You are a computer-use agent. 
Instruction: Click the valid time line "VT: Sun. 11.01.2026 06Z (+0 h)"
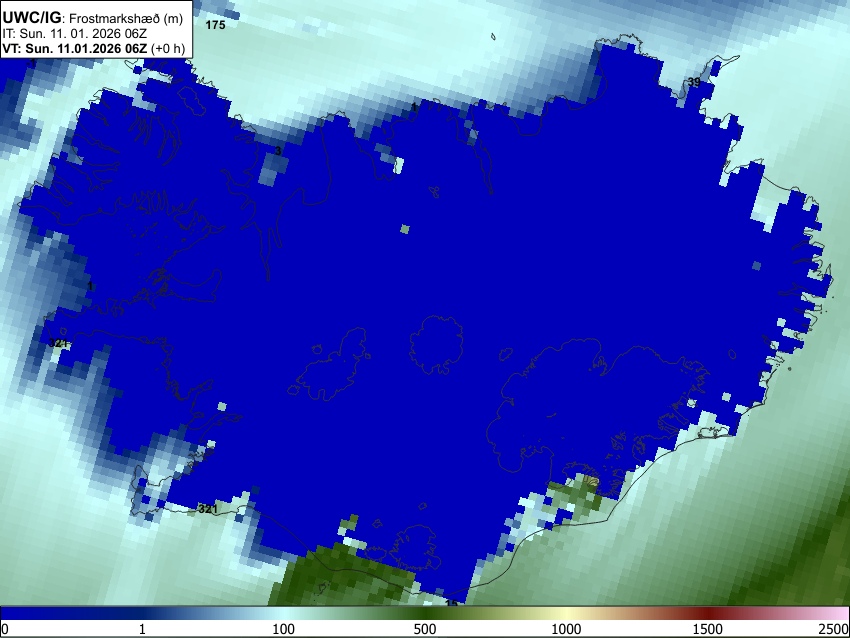tap(94, 48)
